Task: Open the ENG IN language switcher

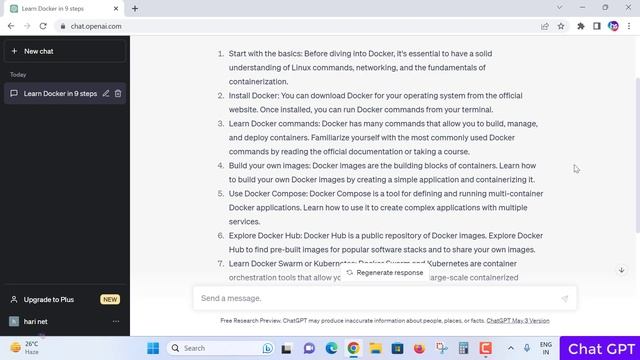Action: click(x=546, y=348)
